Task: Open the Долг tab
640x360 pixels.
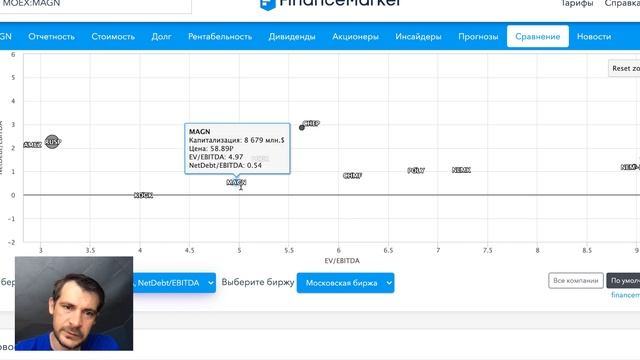Action: (161, 36)
